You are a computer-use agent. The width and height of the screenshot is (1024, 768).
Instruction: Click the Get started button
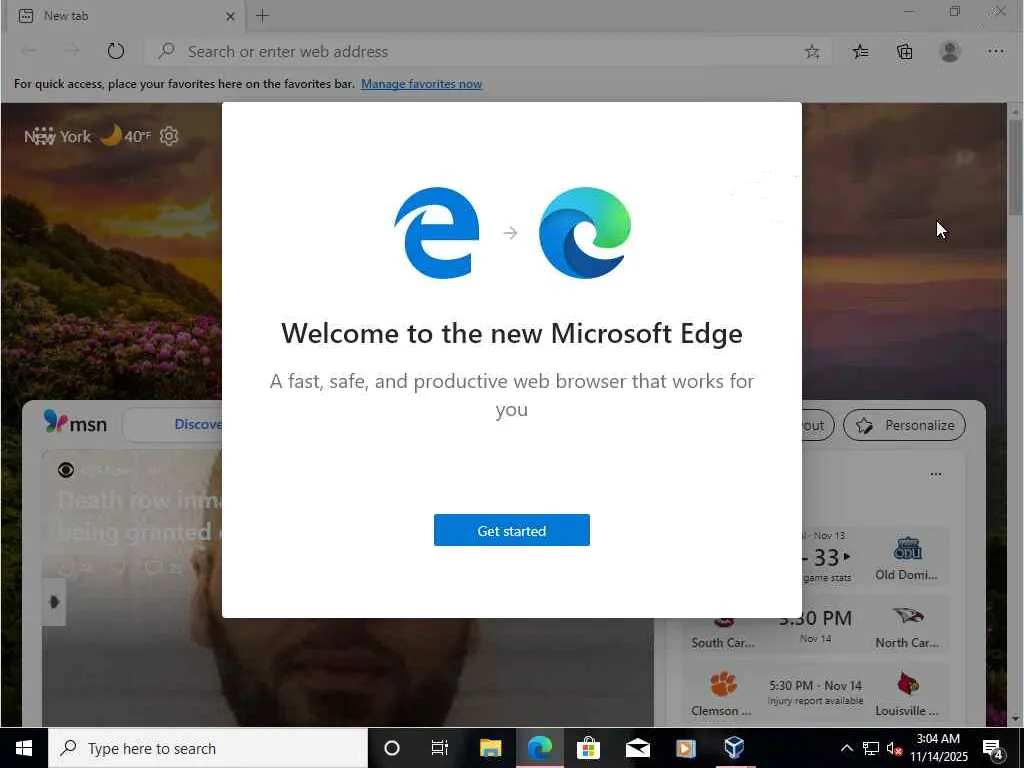click(x=511, y=530)
